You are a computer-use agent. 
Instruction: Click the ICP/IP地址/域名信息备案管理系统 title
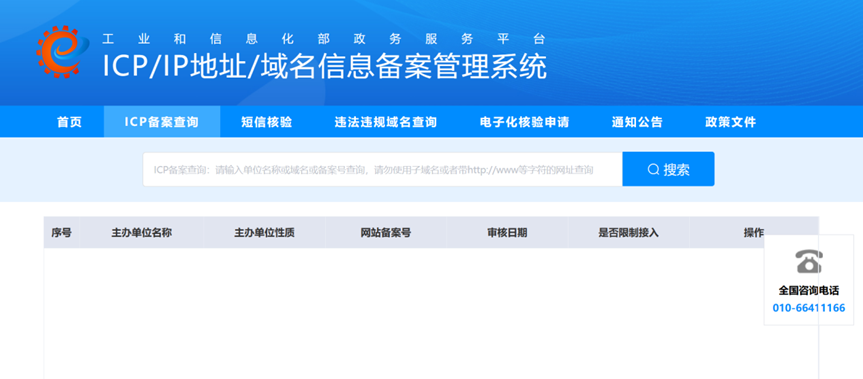click(x=325, y=67)
